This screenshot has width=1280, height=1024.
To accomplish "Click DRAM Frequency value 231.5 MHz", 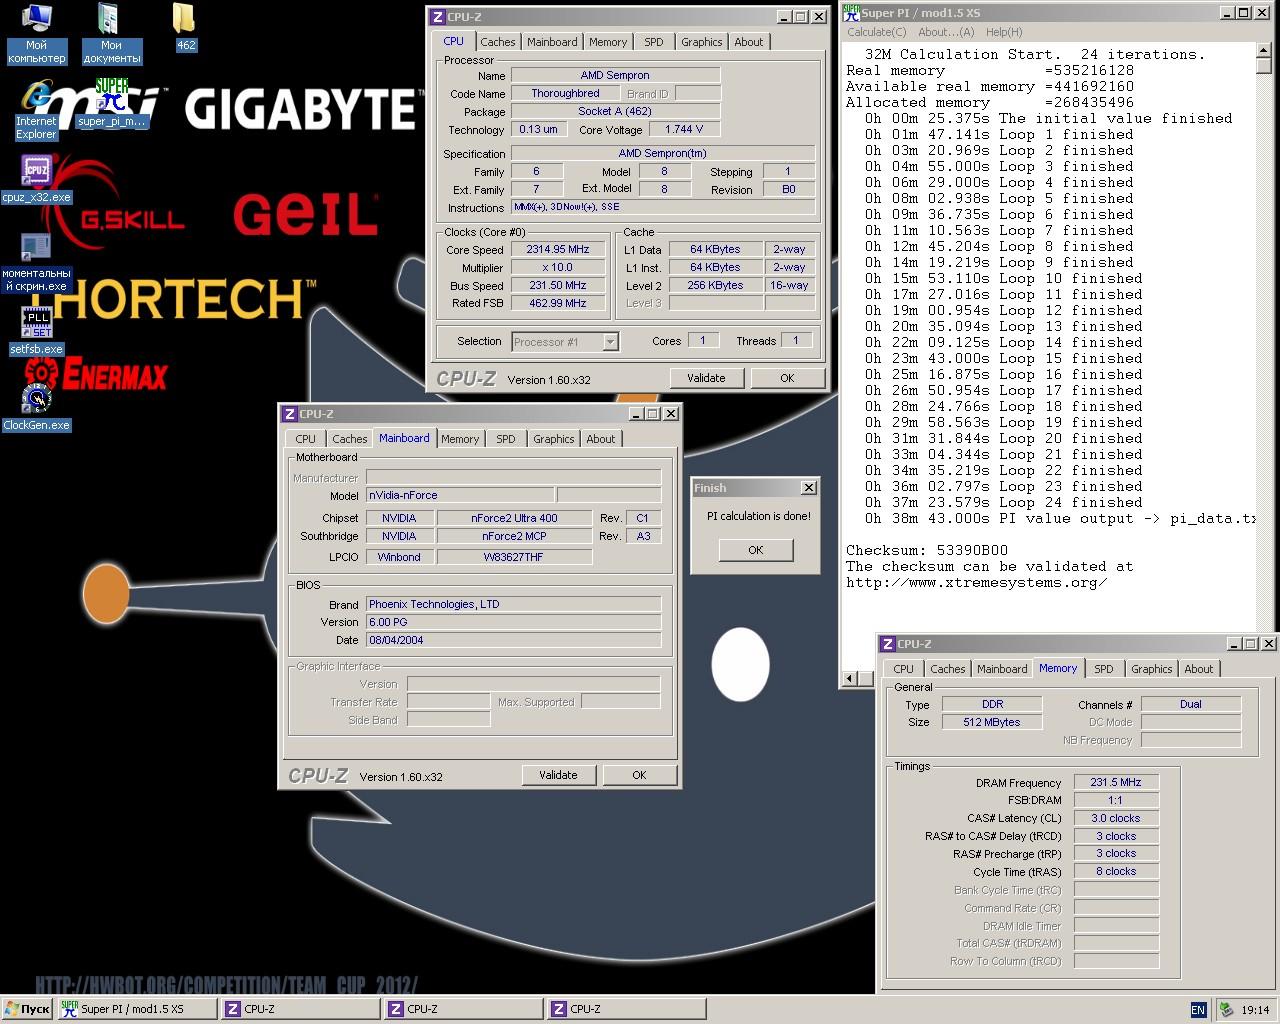I will 1116,782.
